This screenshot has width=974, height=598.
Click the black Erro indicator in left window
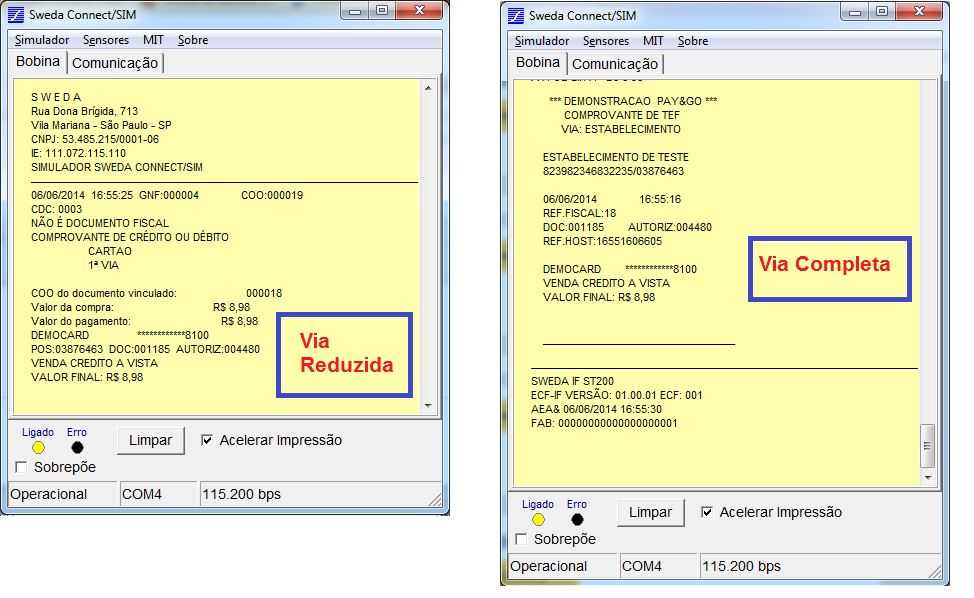click(x=77, y=448)
